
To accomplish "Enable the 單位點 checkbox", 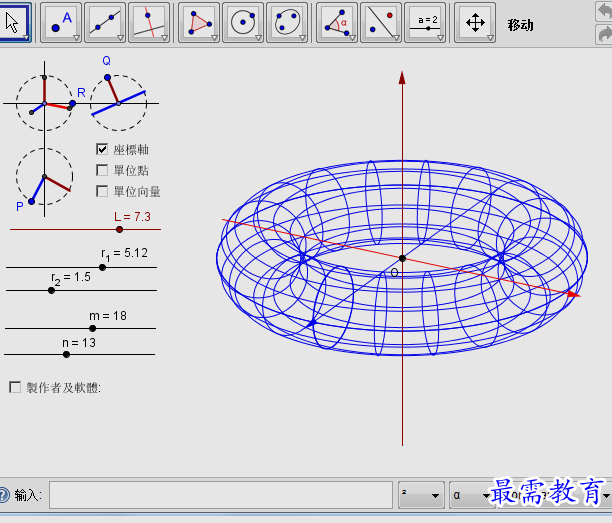I will pos(102,170).
